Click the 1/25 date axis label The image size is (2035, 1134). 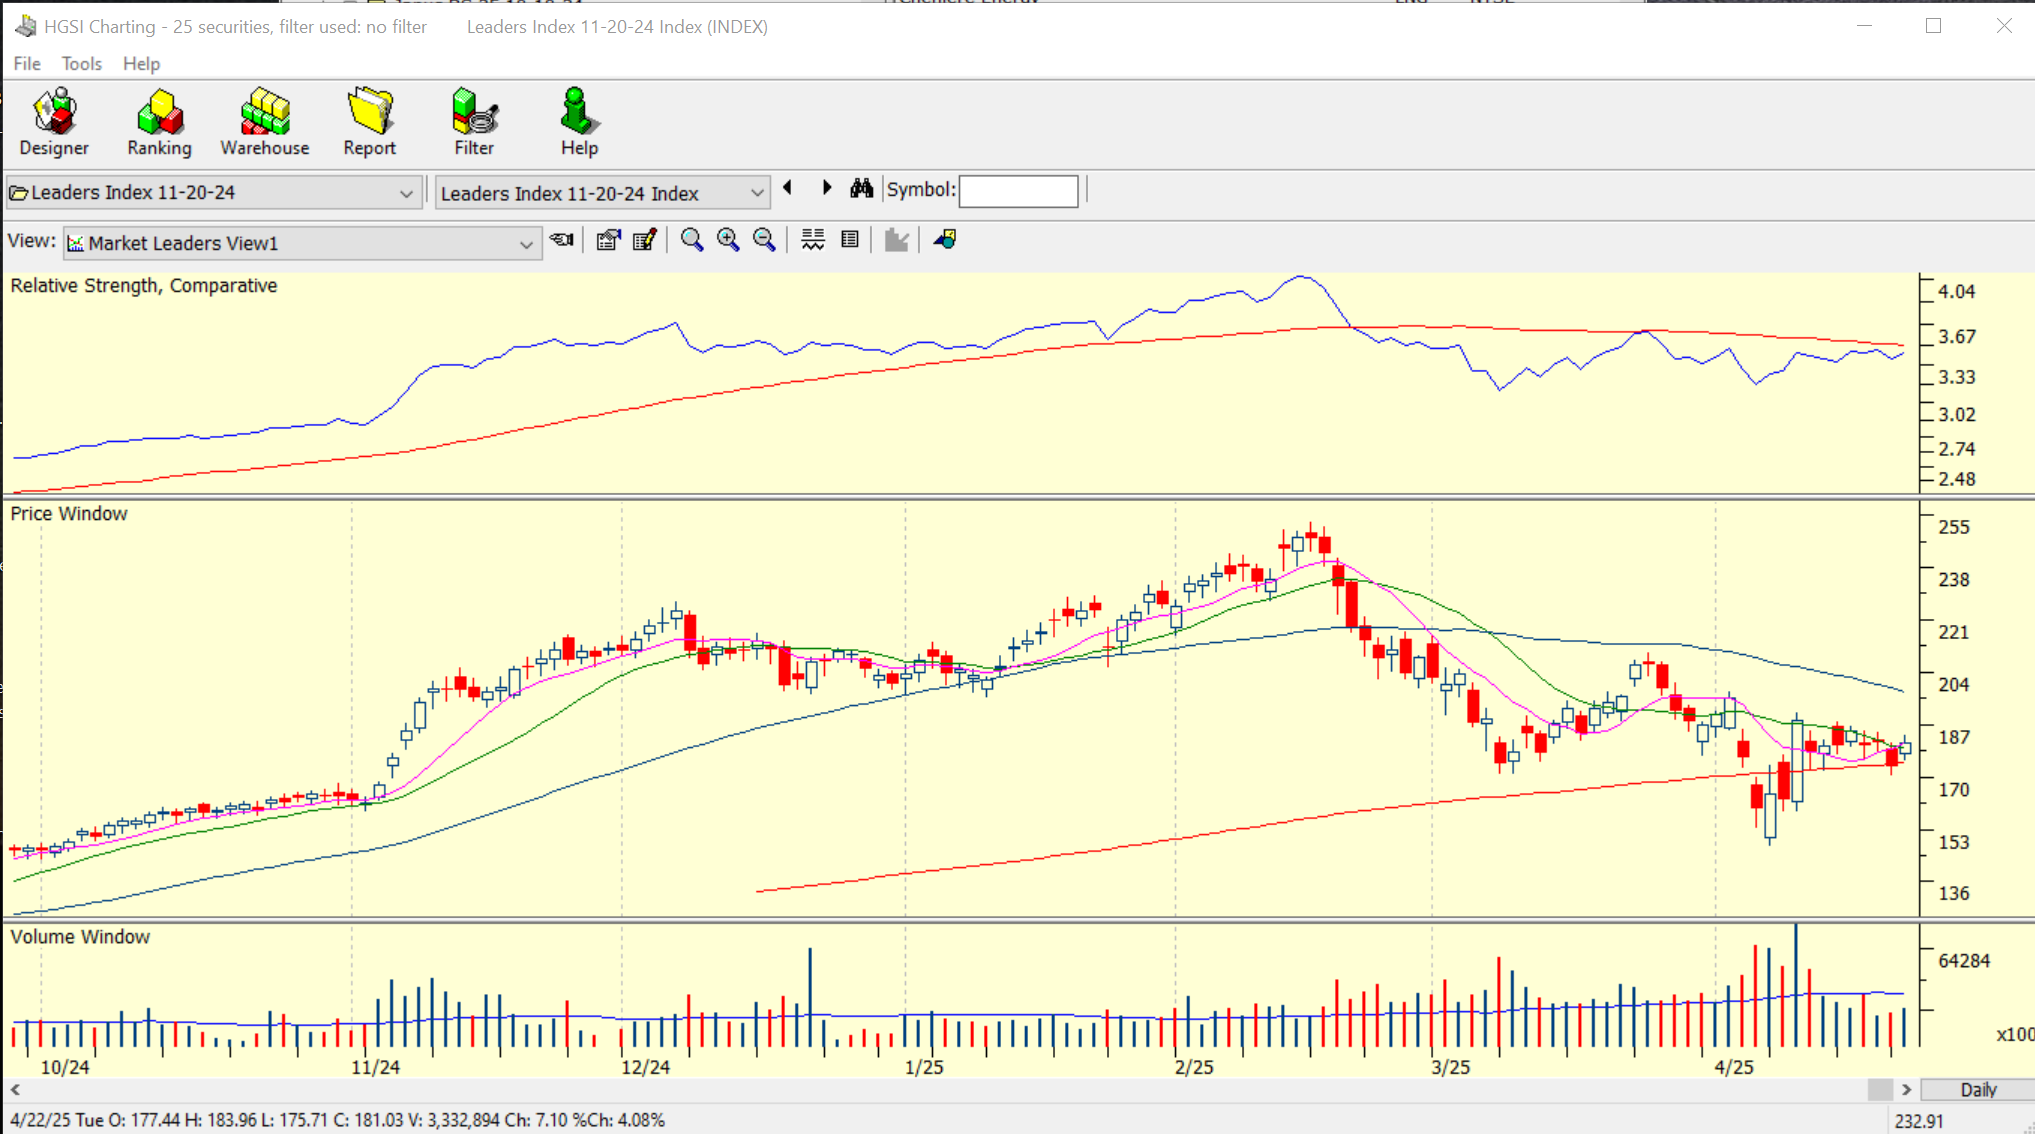(924, 1067)
